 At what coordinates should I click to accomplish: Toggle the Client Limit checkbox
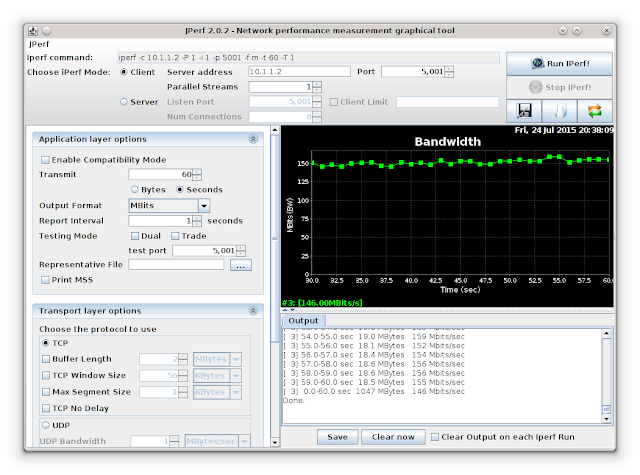click(333, 102)
